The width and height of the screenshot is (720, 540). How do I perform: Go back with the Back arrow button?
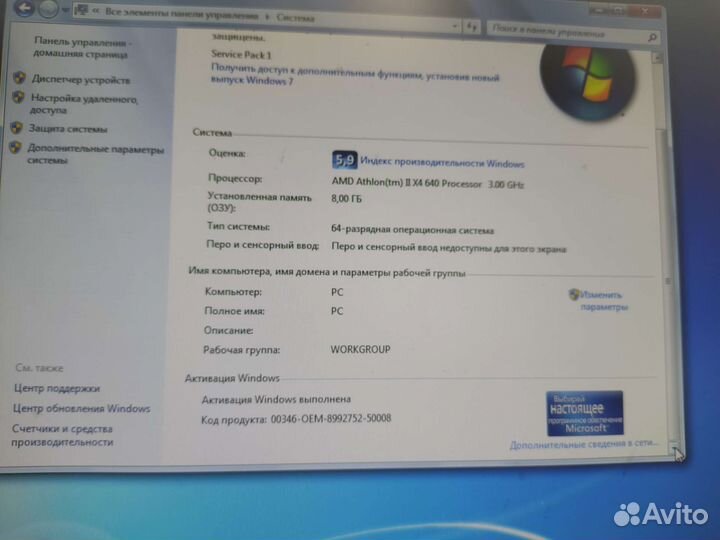[x=23, y=7]
